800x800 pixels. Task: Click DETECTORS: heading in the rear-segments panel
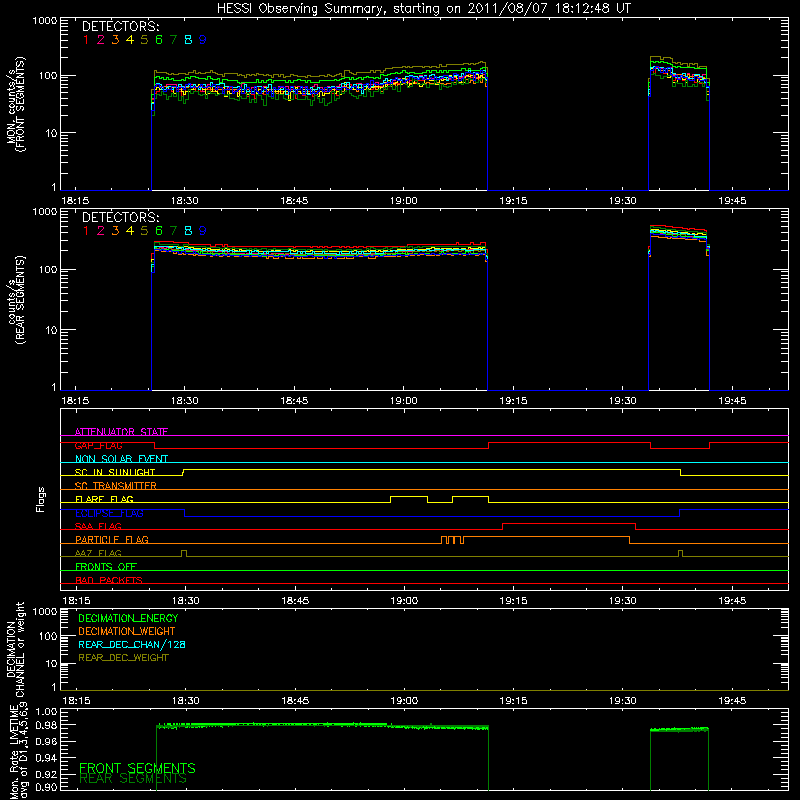coord(120,217)
